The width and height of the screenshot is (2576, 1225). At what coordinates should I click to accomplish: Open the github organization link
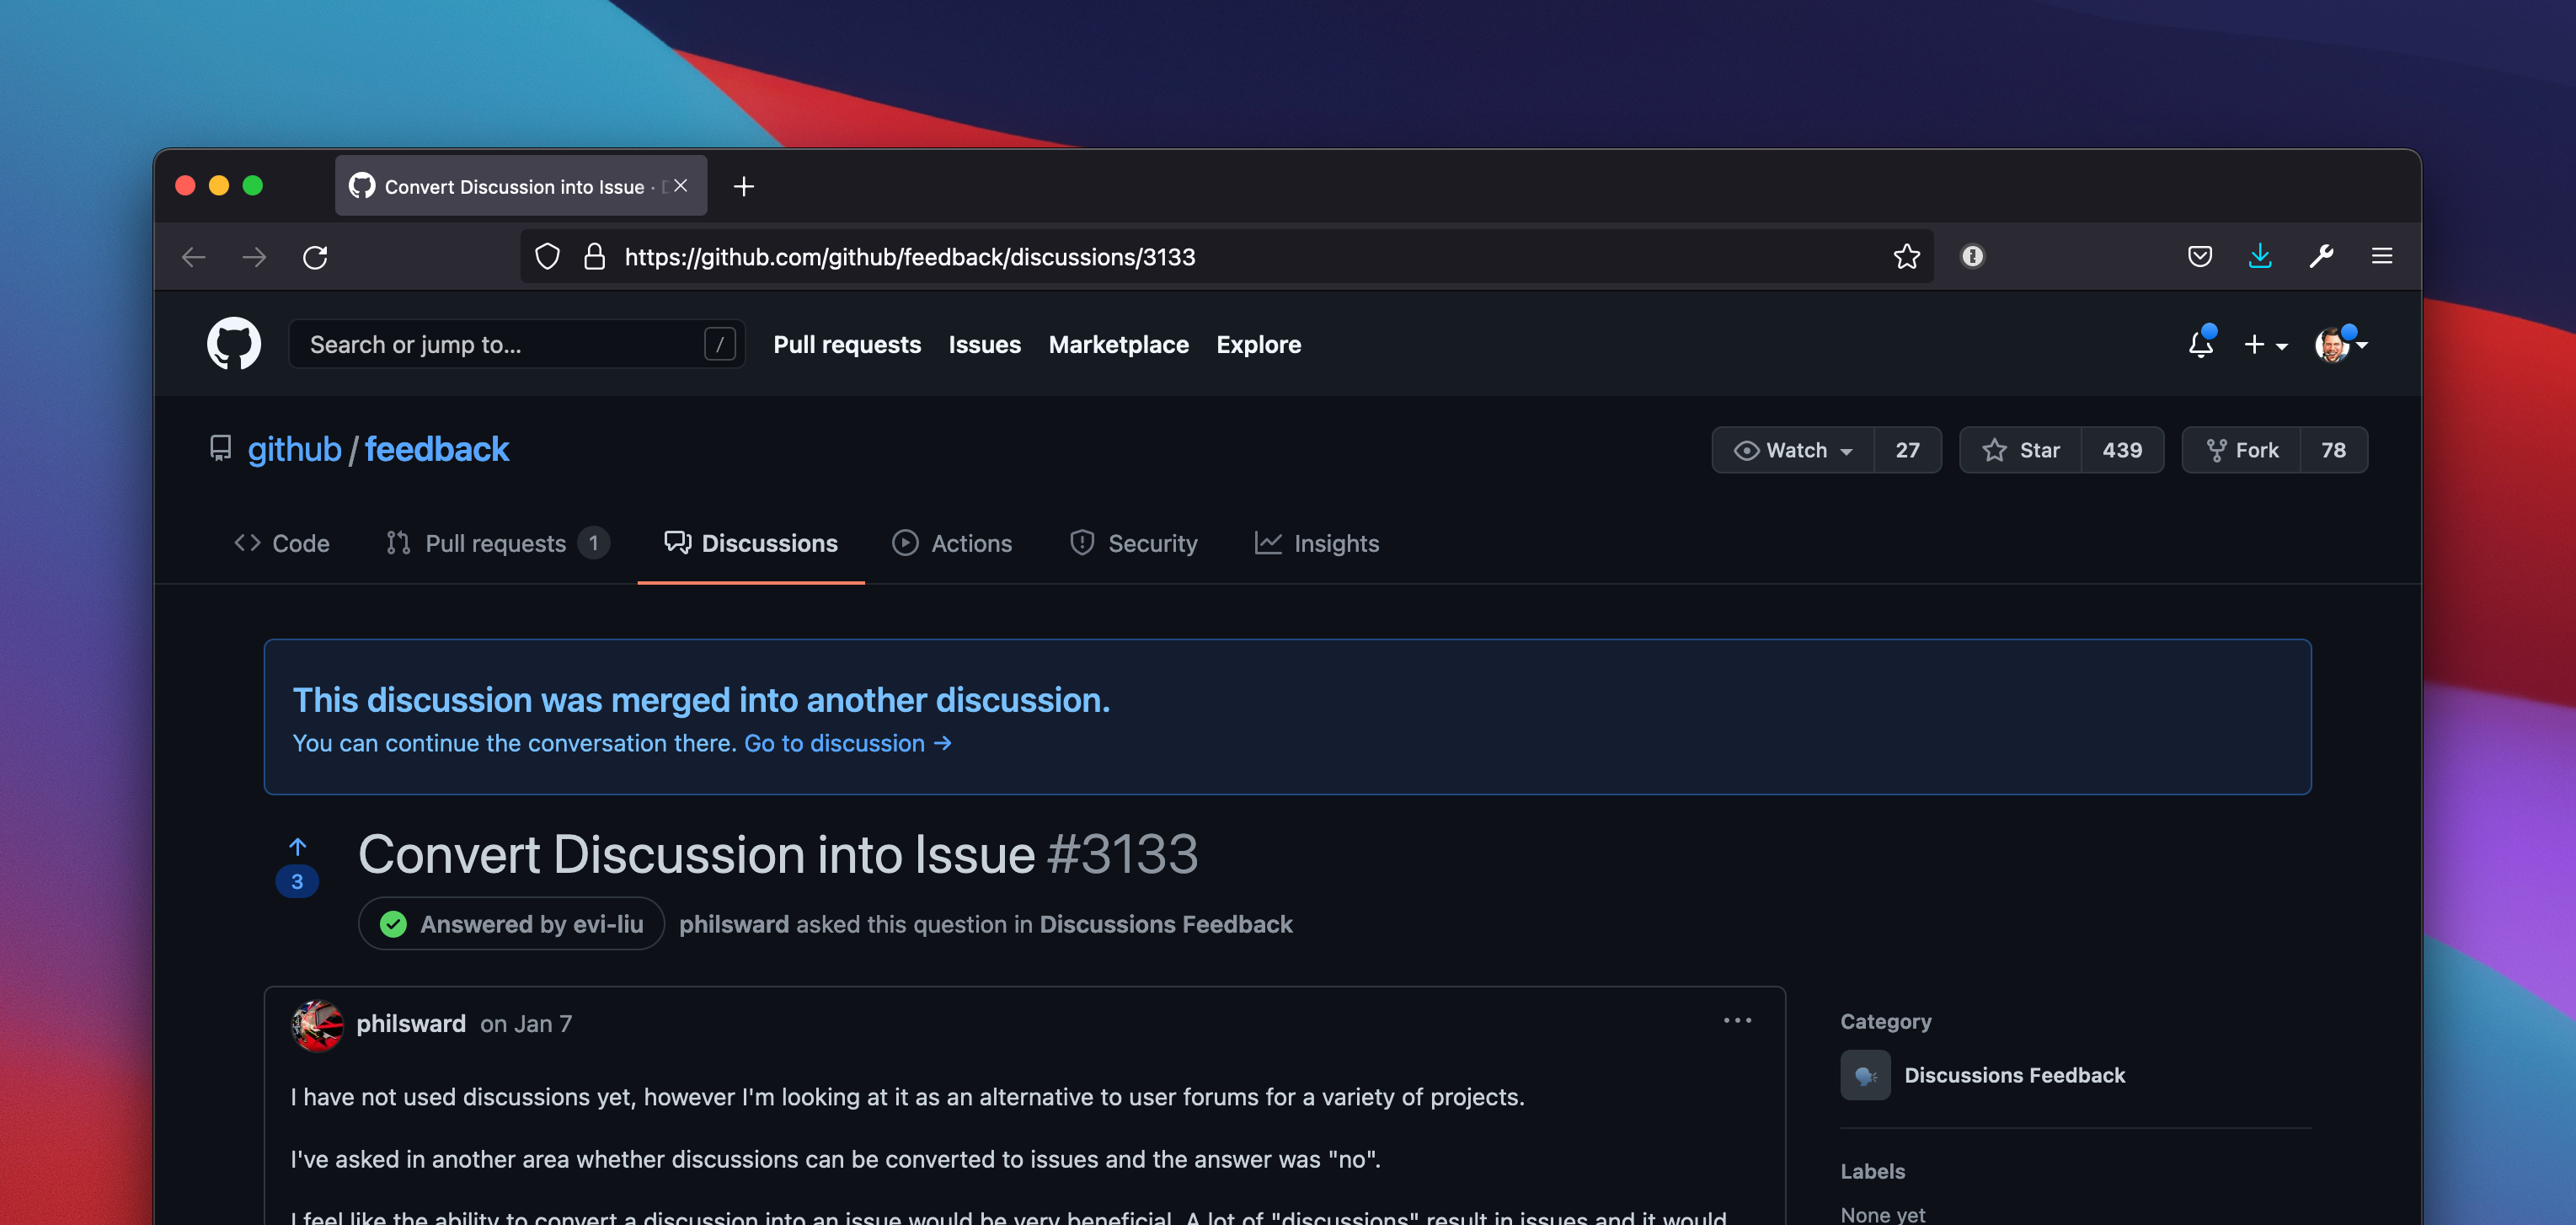pyautogui.click(x=294, y=450)
